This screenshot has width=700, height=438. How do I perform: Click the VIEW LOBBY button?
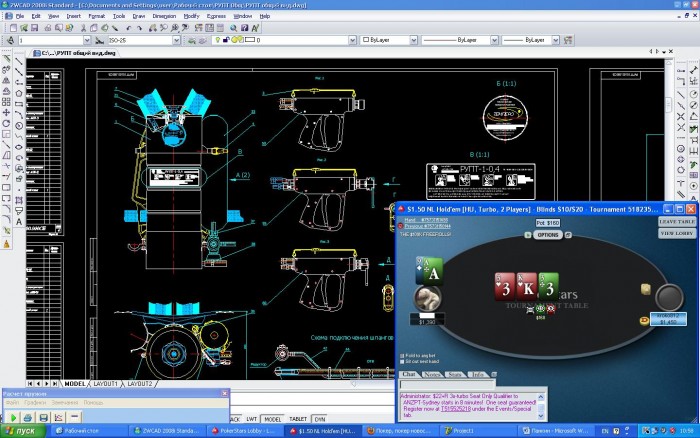tap(677, 233)
